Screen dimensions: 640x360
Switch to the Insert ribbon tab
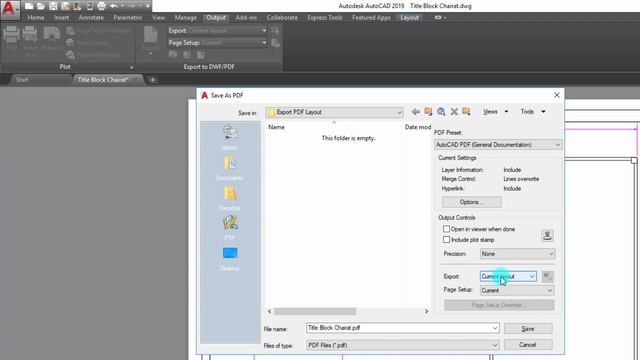point(62,18)
